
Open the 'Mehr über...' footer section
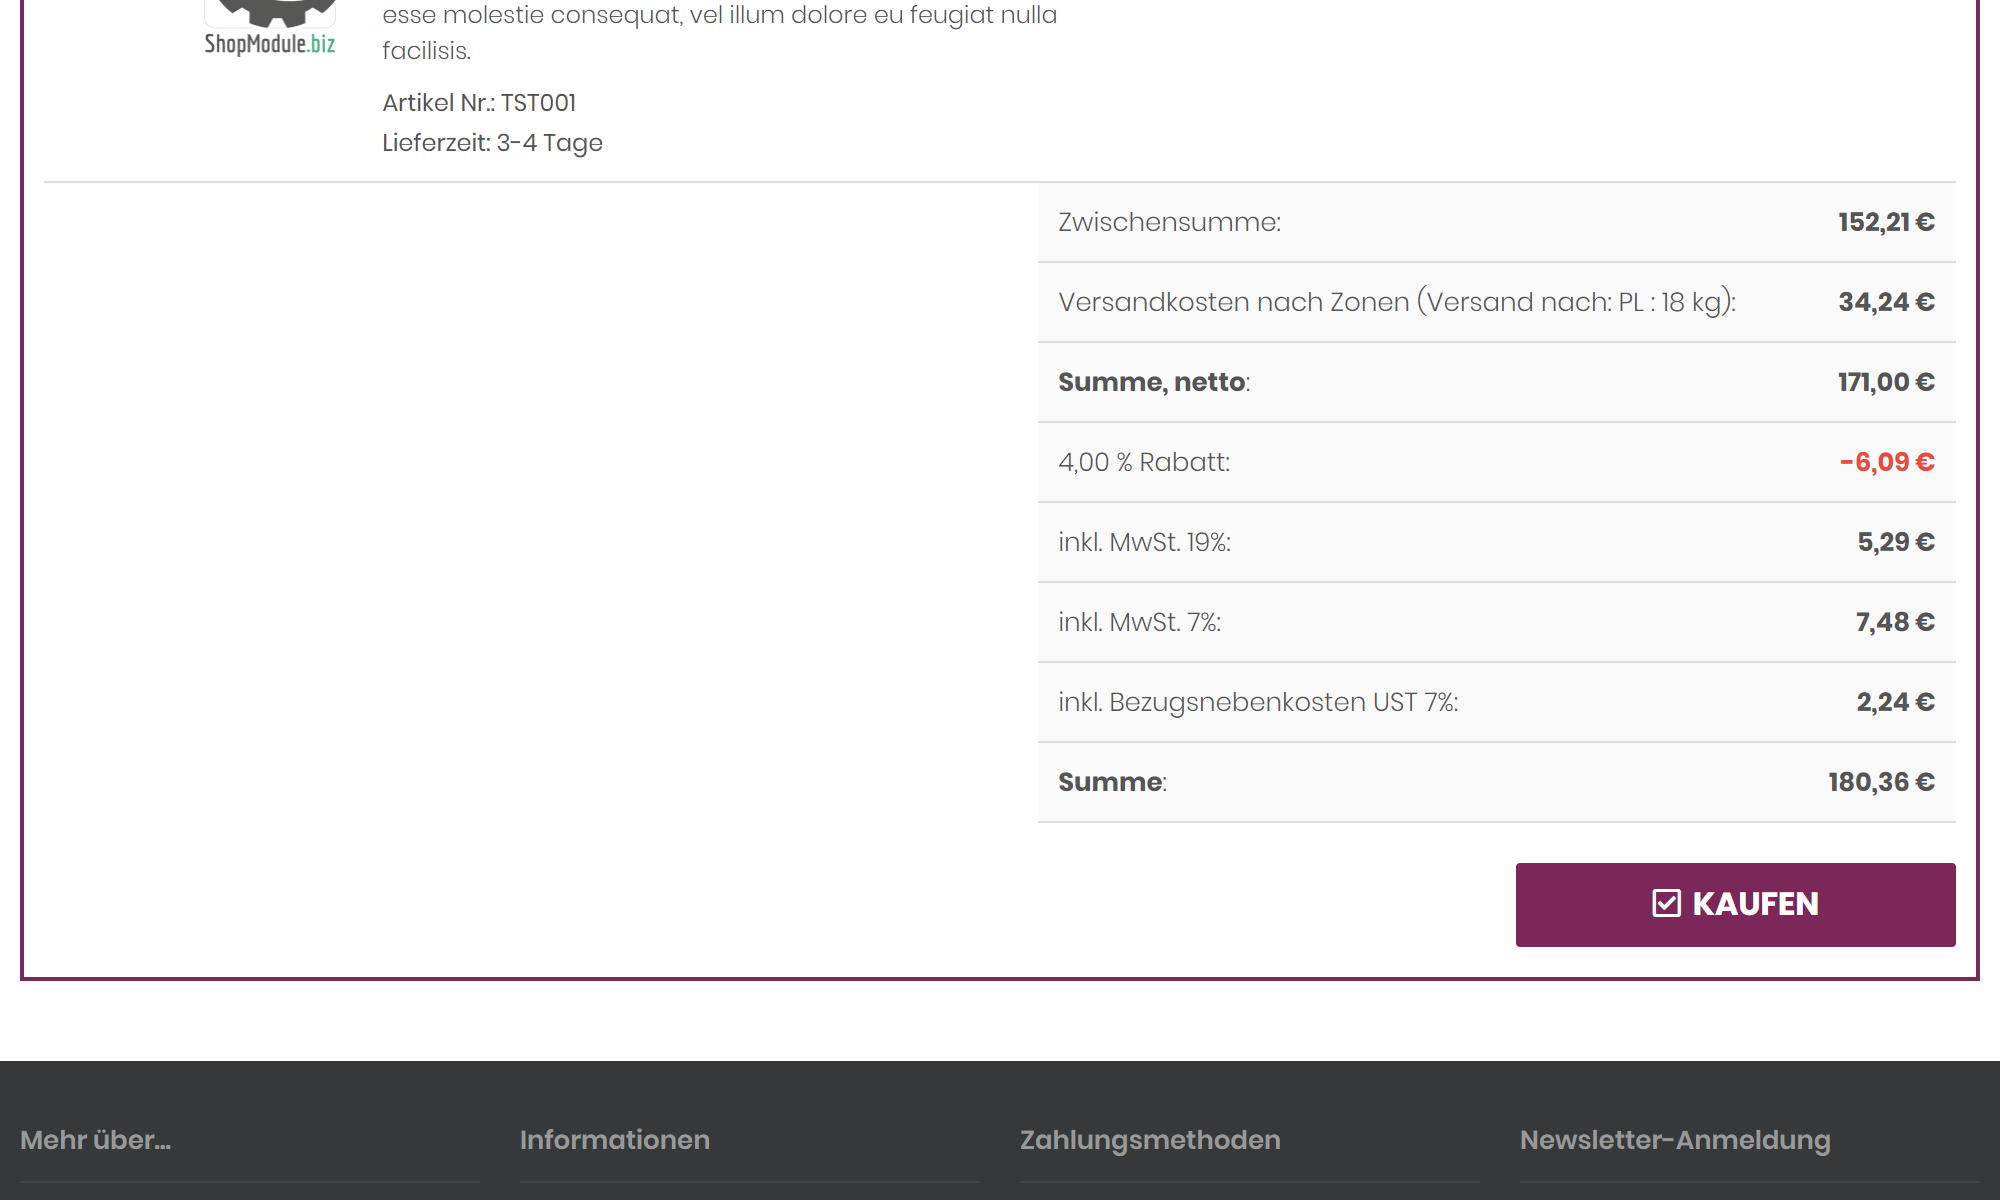(x=96, y=1140)
